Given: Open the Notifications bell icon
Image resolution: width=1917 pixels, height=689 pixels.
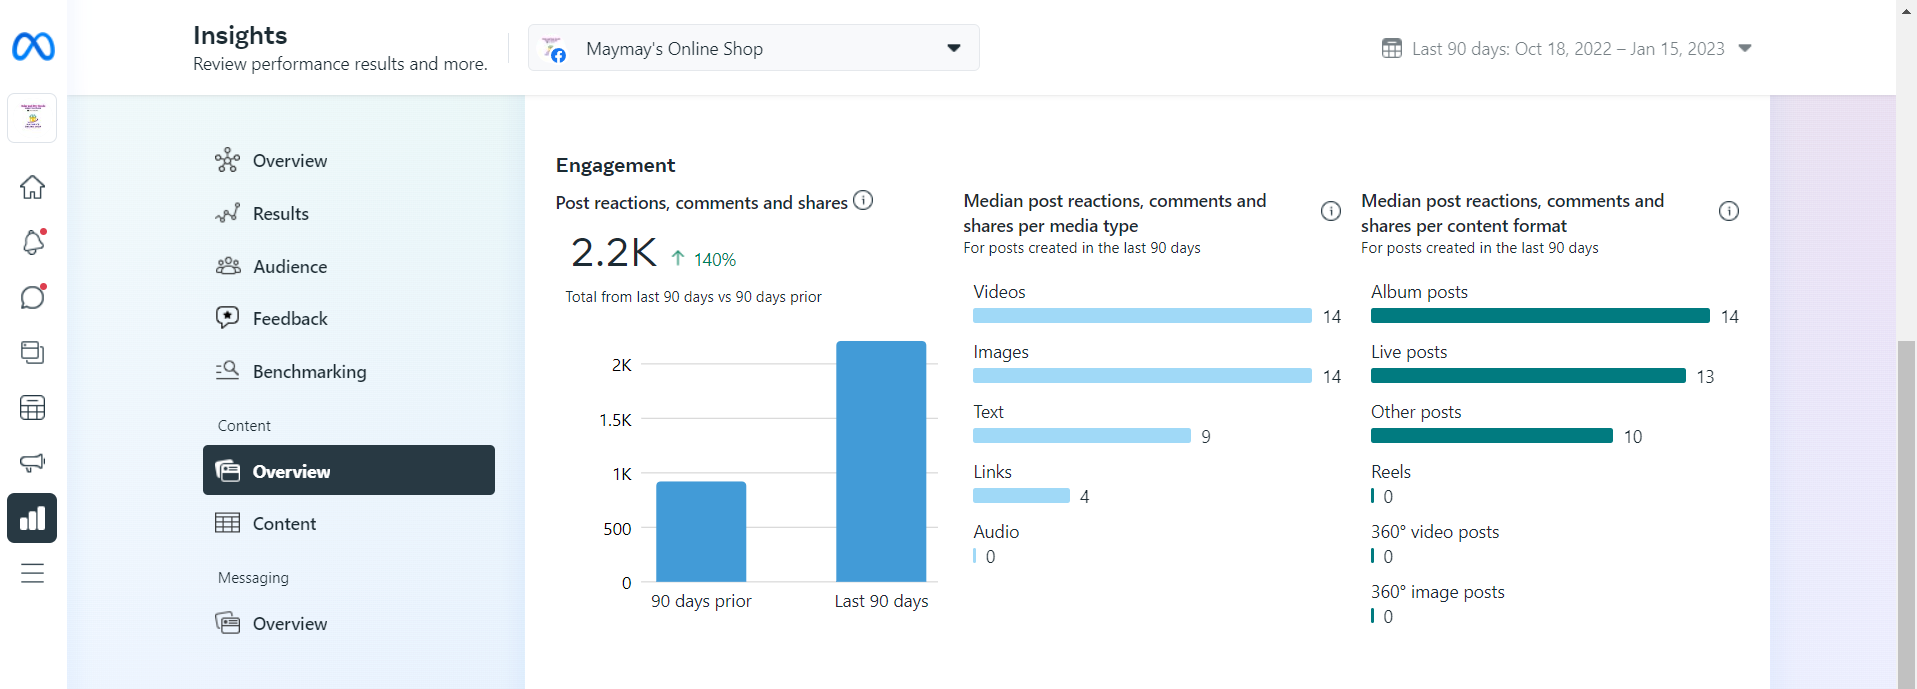Looking at the screenshot, I should [33, 242].
